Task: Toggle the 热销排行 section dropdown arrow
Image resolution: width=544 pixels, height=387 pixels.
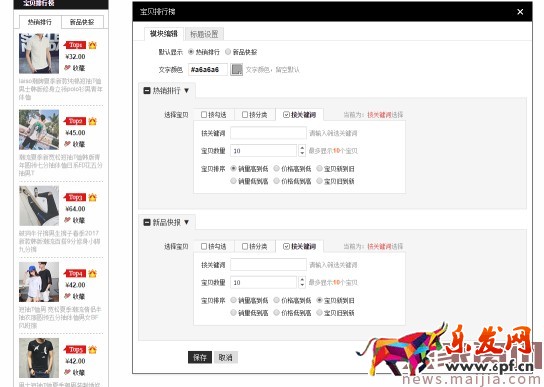Action: coord(187,91)
